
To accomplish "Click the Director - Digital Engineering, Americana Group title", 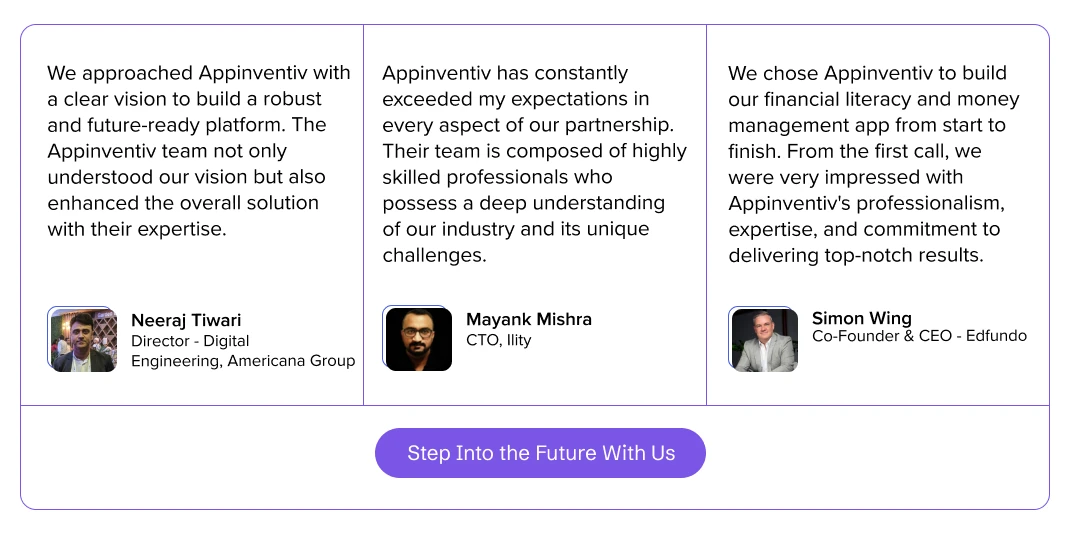I will point(243,351).
